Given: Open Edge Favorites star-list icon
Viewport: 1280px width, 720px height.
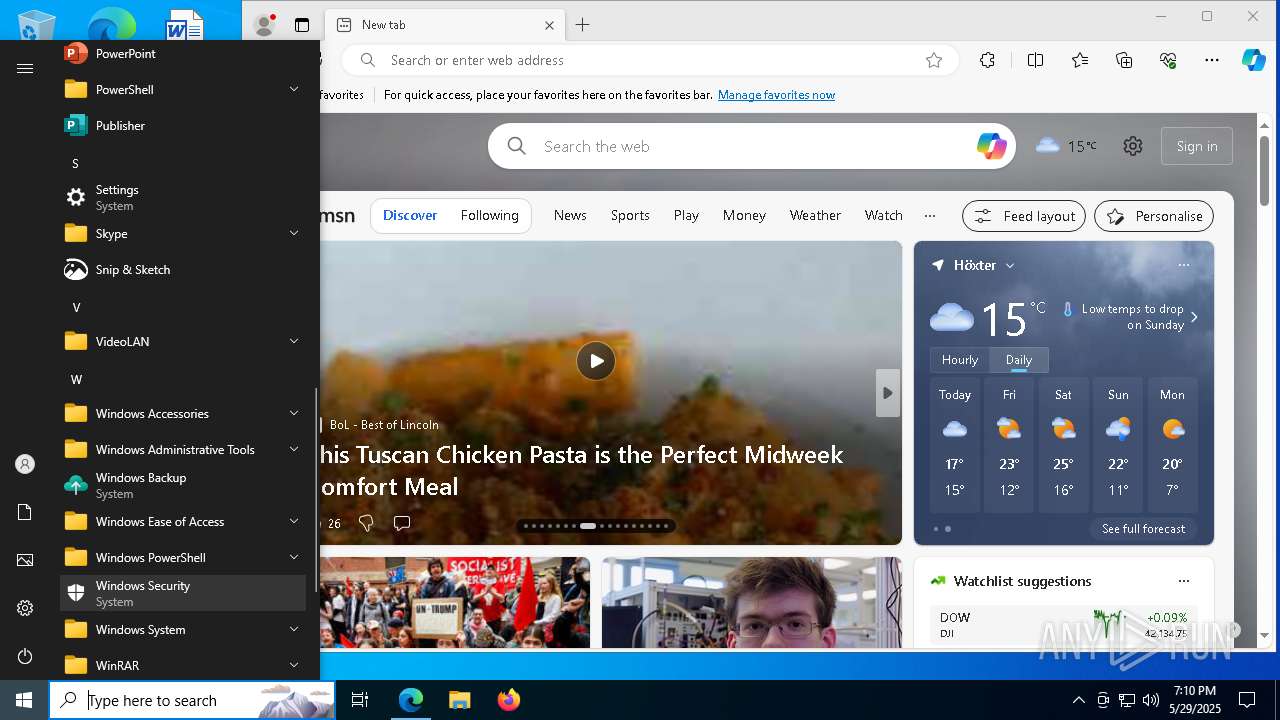Looking at the screenshot, I should (1080, 60).
